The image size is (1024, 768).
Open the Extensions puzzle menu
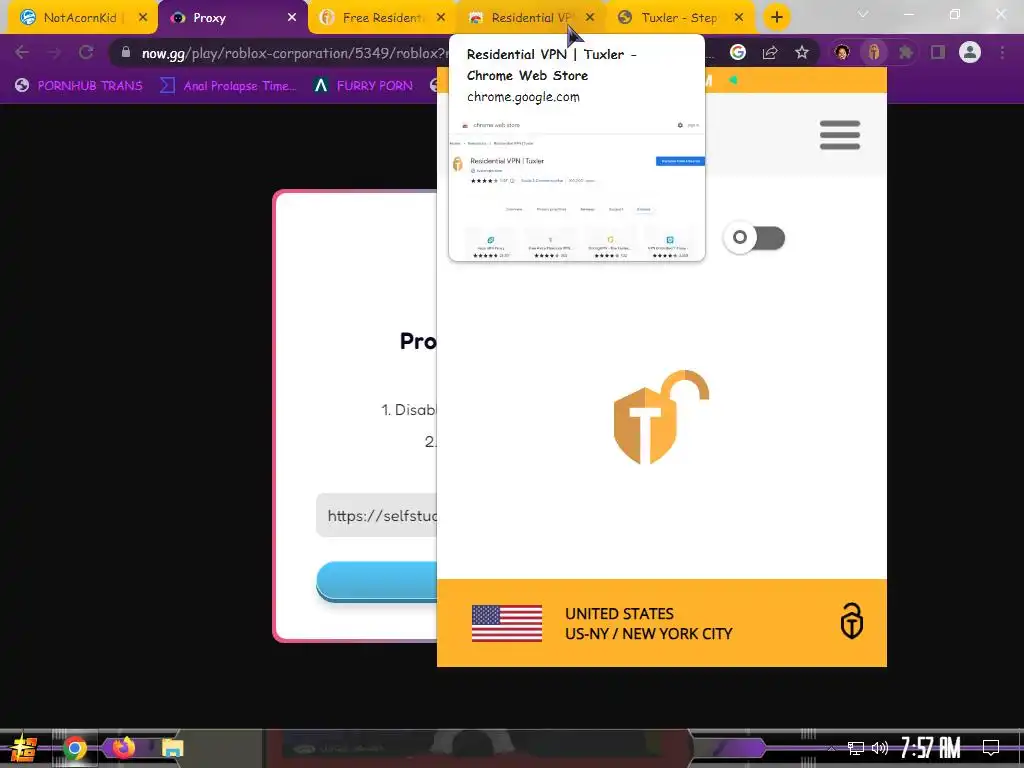[906, 52]
